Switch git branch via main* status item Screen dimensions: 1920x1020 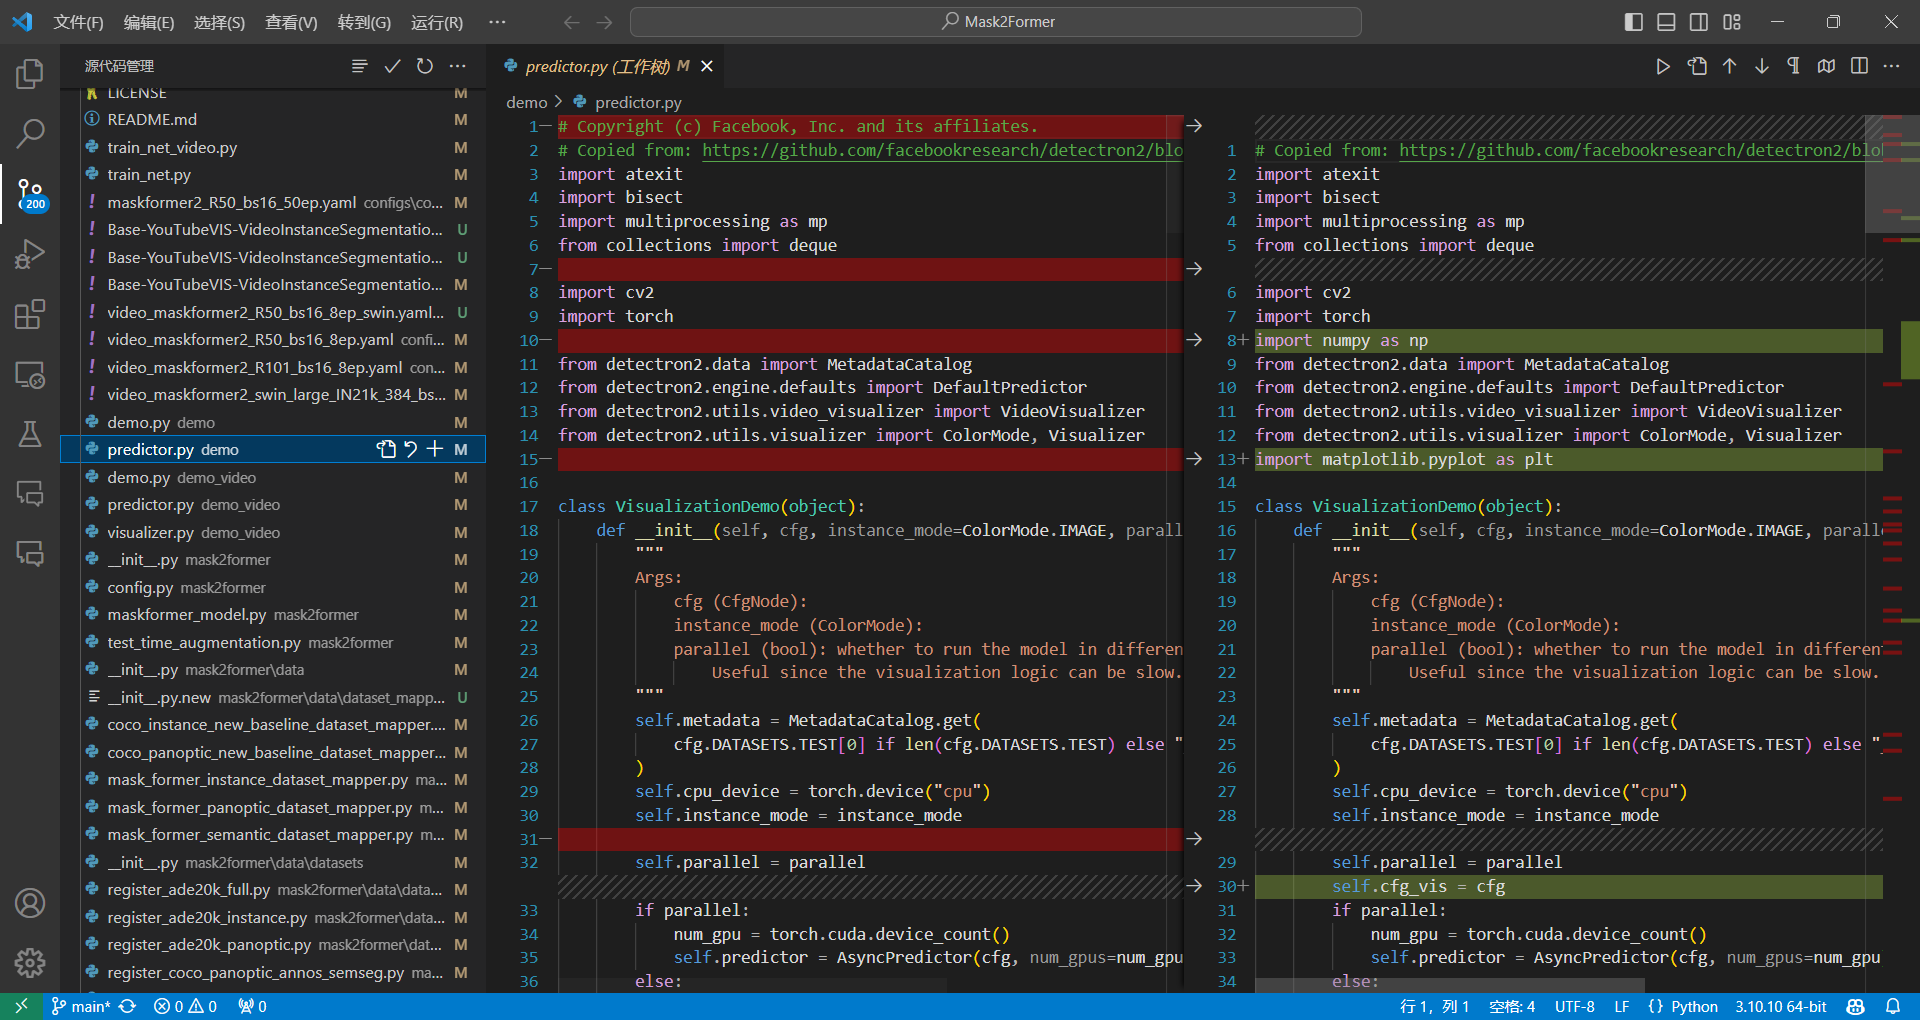[80, 1006]
